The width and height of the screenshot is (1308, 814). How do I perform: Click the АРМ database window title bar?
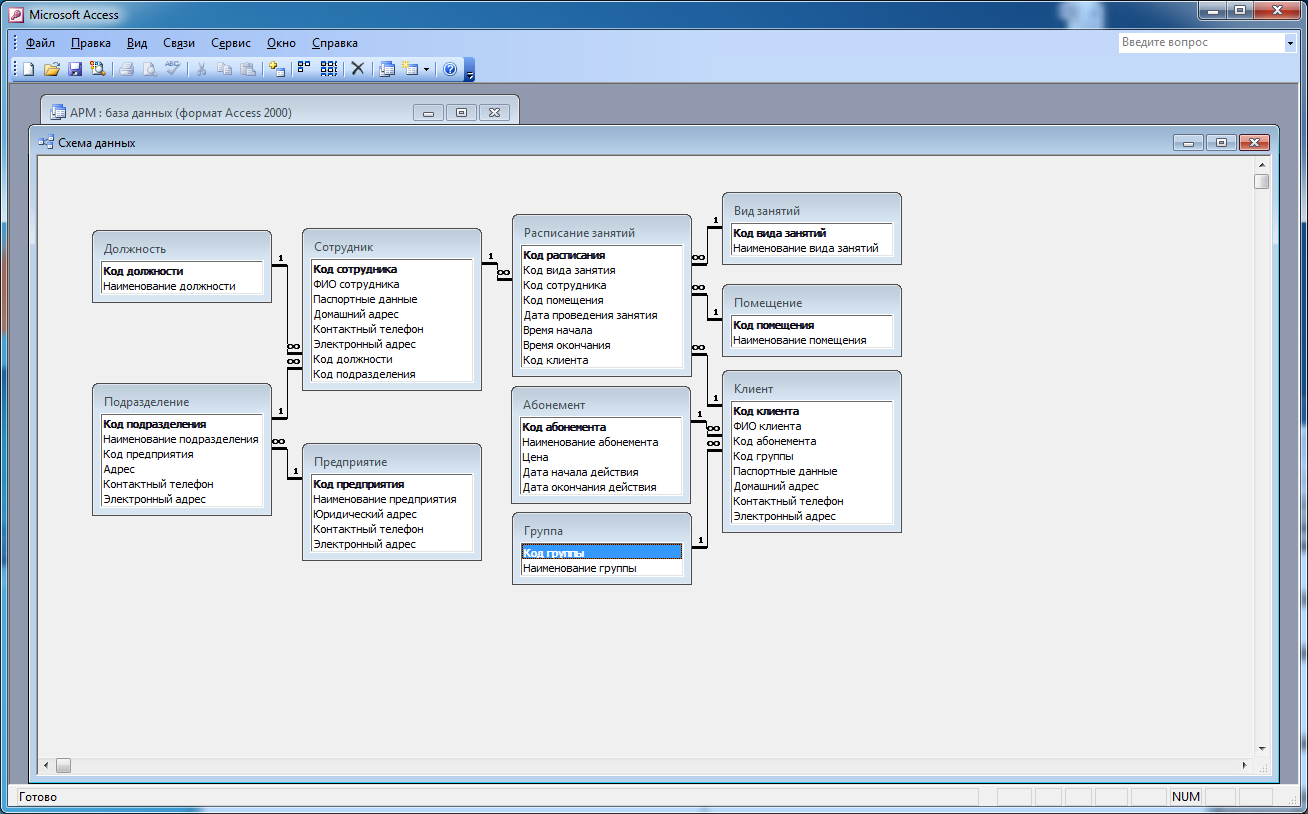[x=279, y=112]
